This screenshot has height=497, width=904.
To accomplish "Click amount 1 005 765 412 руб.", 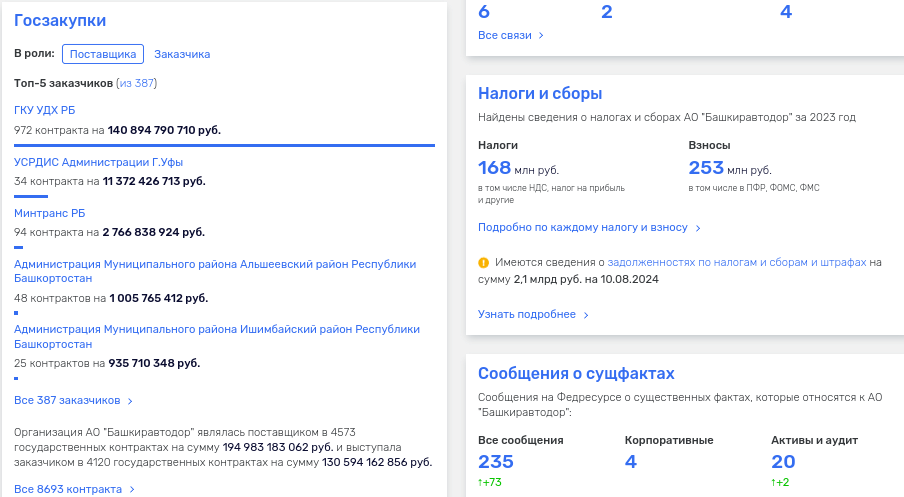I will (x=159, y=298).
